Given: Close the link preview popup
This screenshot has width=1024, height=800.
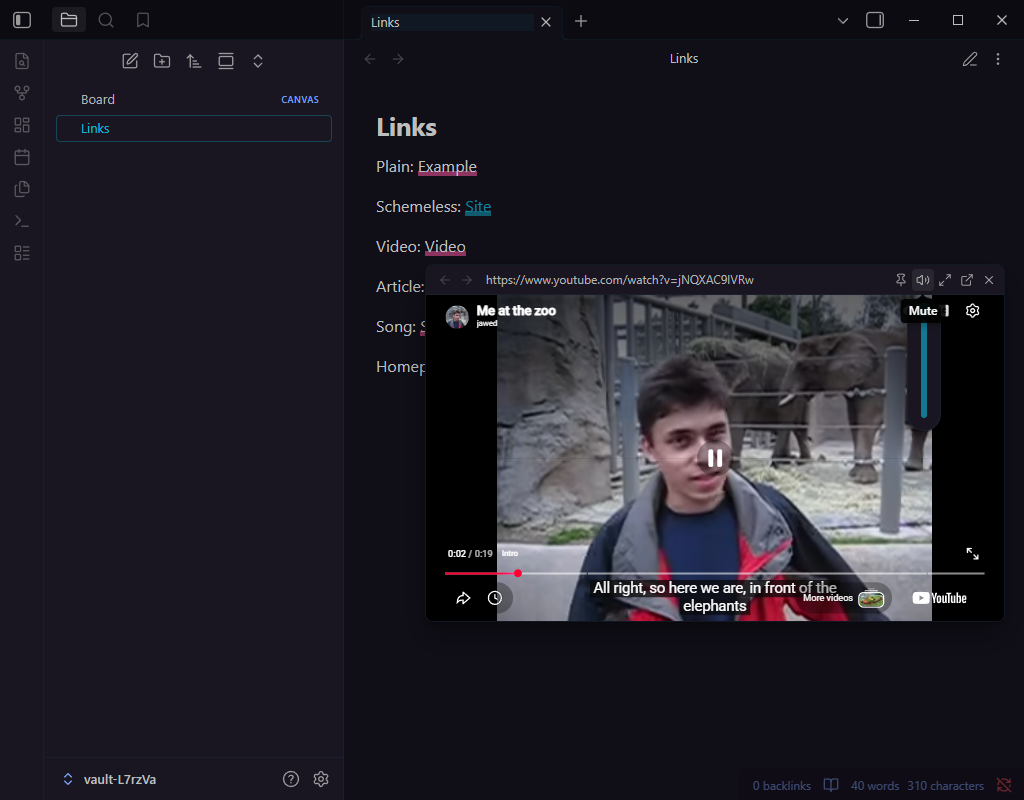Looking at the screenshot, I should (989, 280).
